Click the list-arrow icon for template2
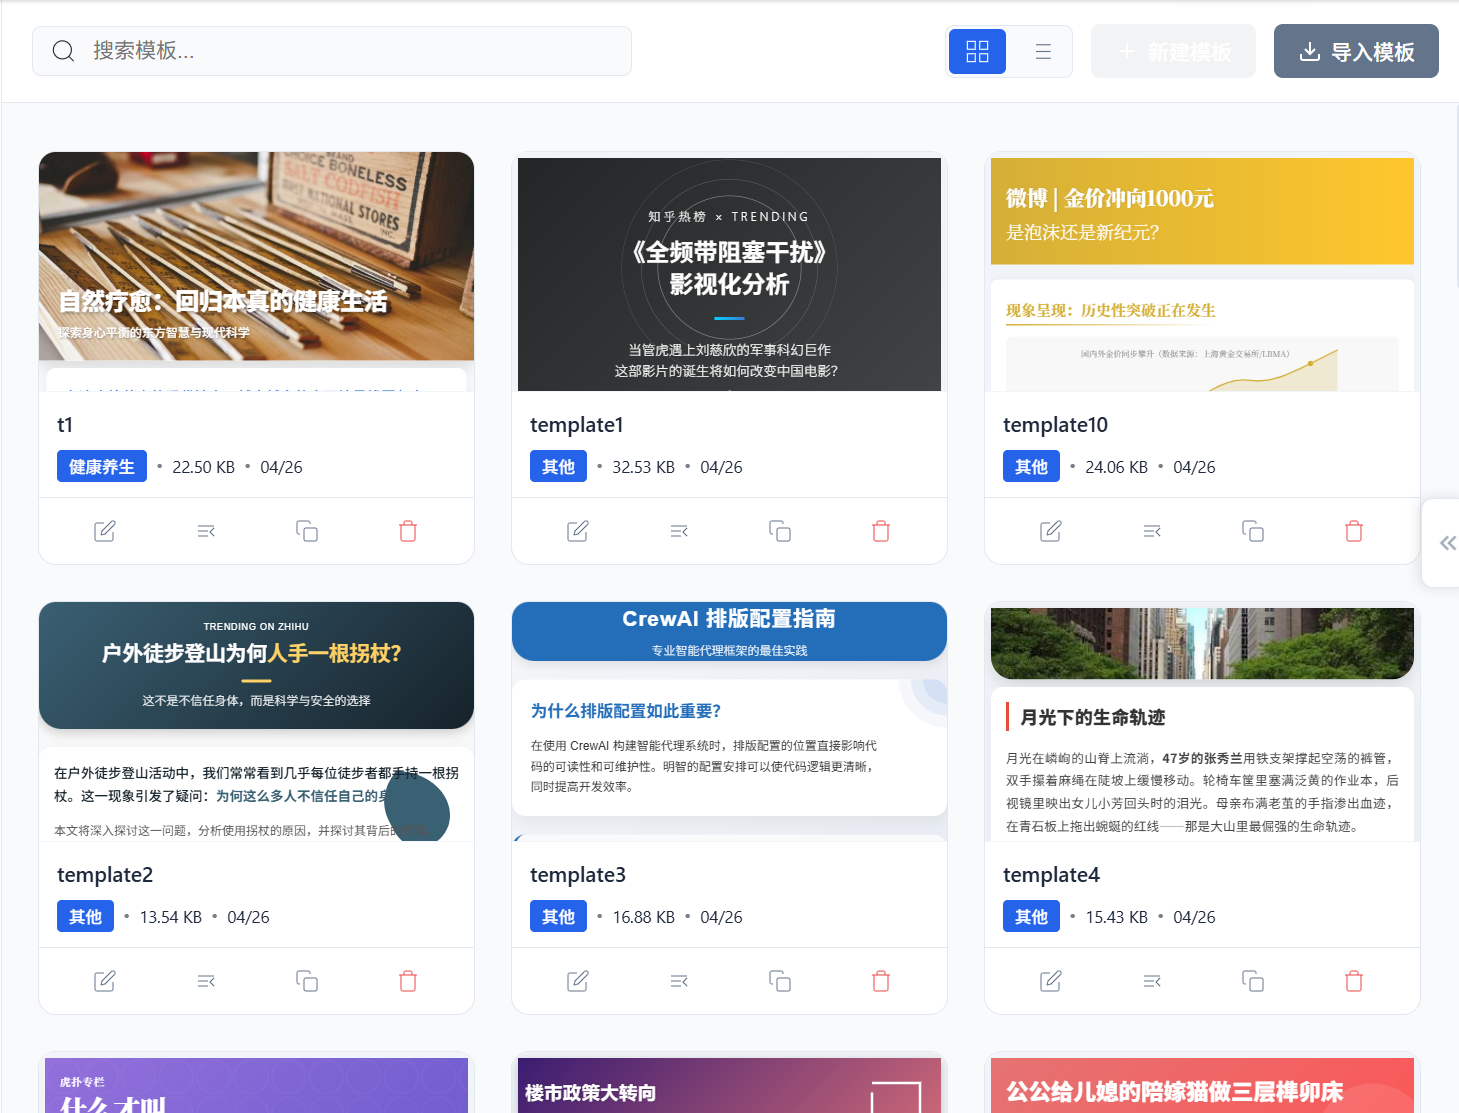1459x1113 pixels. pyautogui.click(x=206, y=981)
